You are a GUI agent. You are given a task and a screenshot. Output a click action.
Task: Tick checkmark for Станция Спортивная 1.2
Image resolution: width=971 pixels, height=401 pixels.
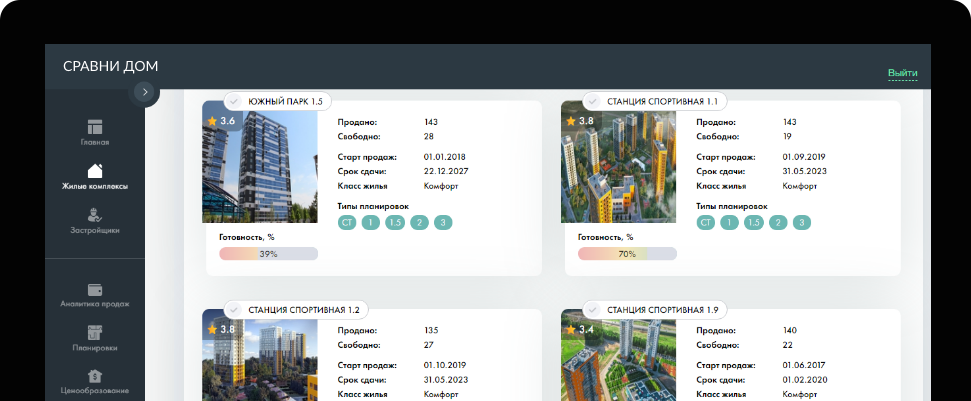tap(233, 309)
